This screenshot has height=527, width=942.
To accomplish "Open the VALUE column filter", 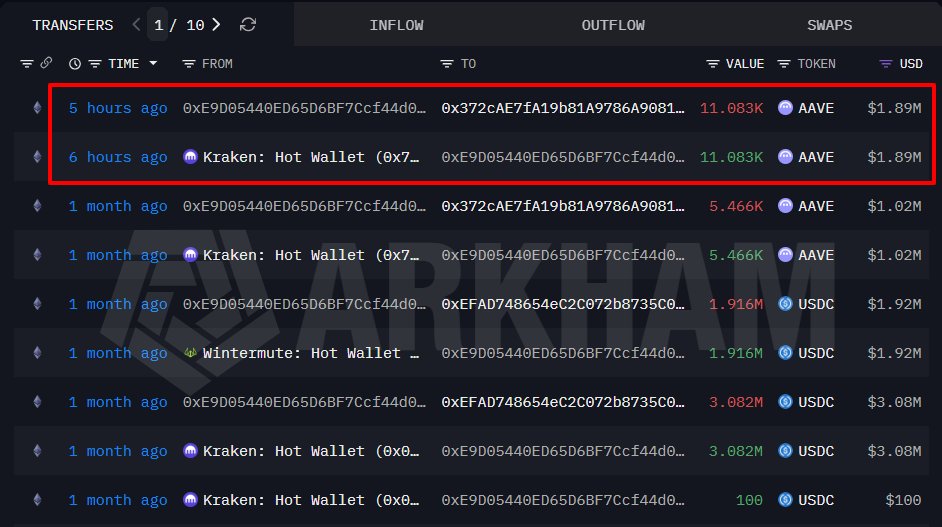I will [713, 64].
